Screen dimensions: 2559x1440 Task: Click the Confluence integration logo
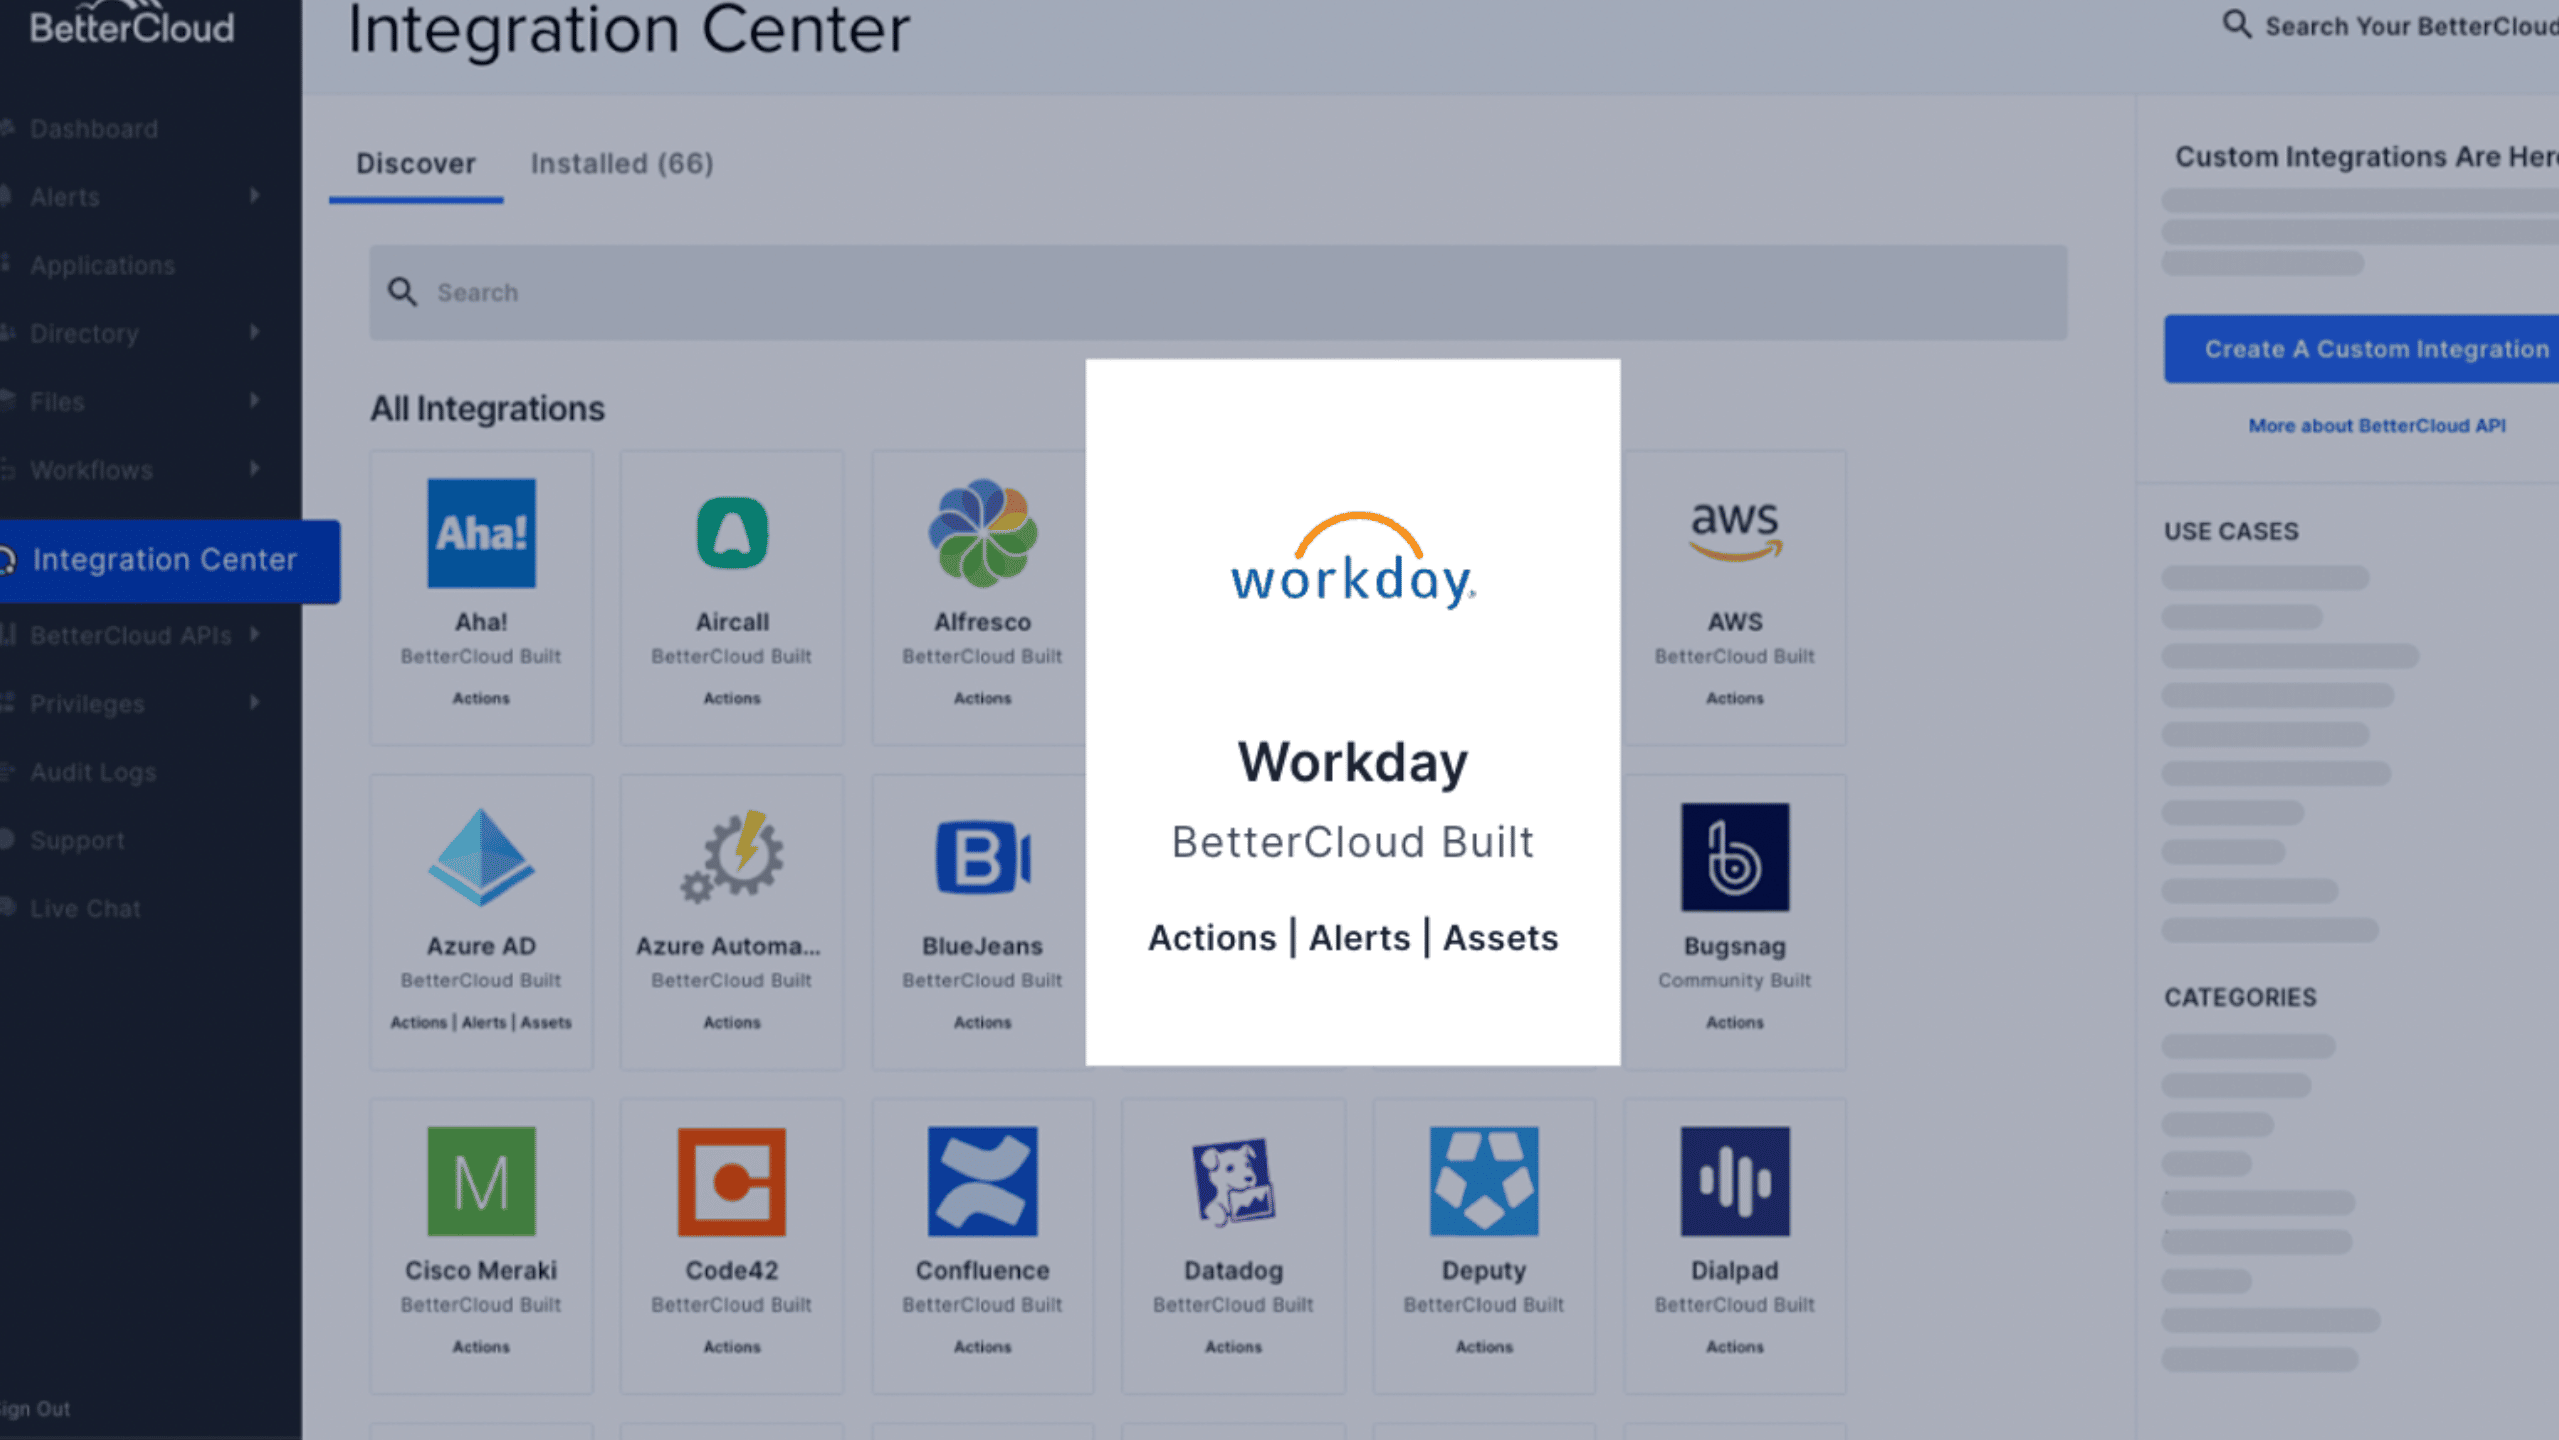[x=982, y=1181]
